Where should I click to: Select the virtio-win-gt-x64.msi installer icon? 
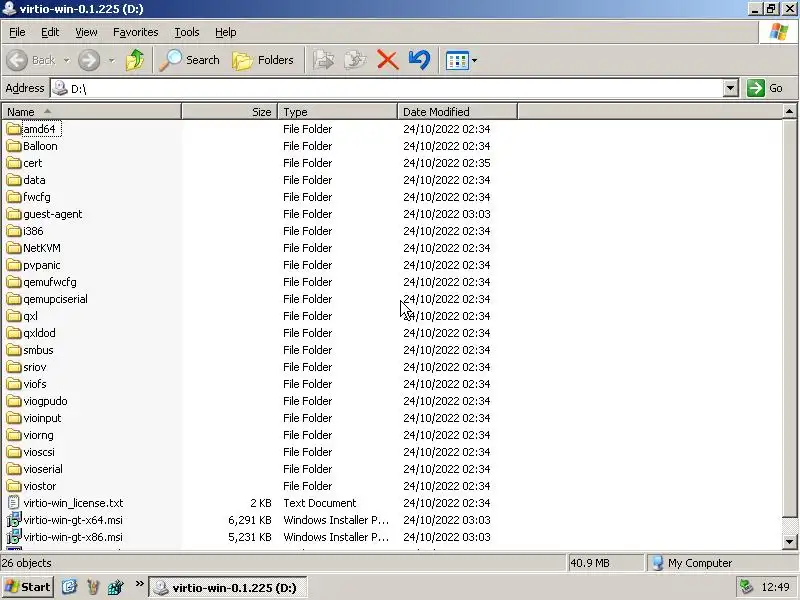pyautogui.click(x=14, y=520)
